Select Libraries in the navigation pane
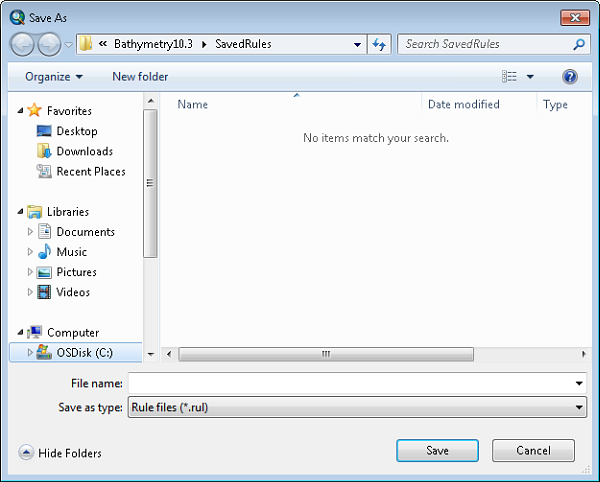The height and width of the screenshot is (482, 600). [x=68, y=212]
